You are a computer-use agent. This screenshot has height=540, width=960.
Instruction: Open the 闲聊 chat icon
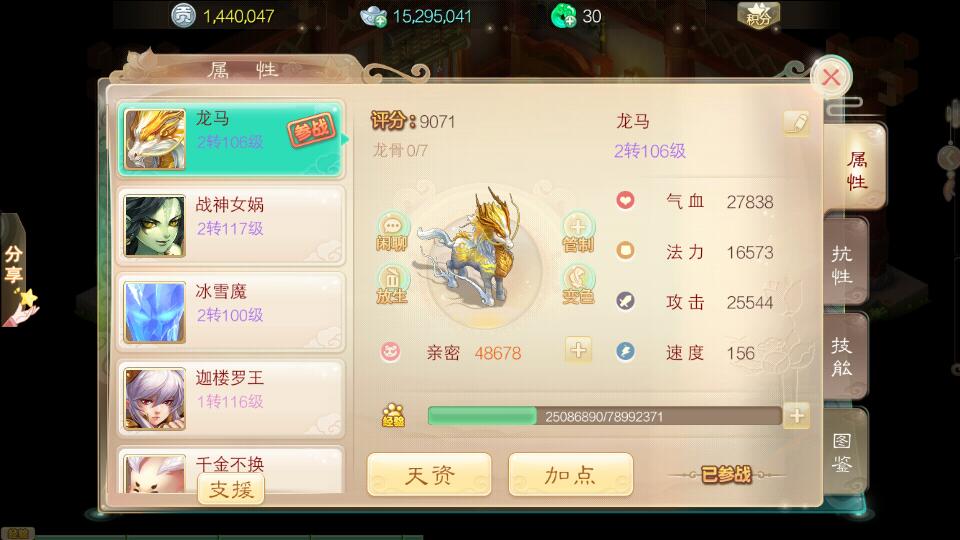(392, 233)
